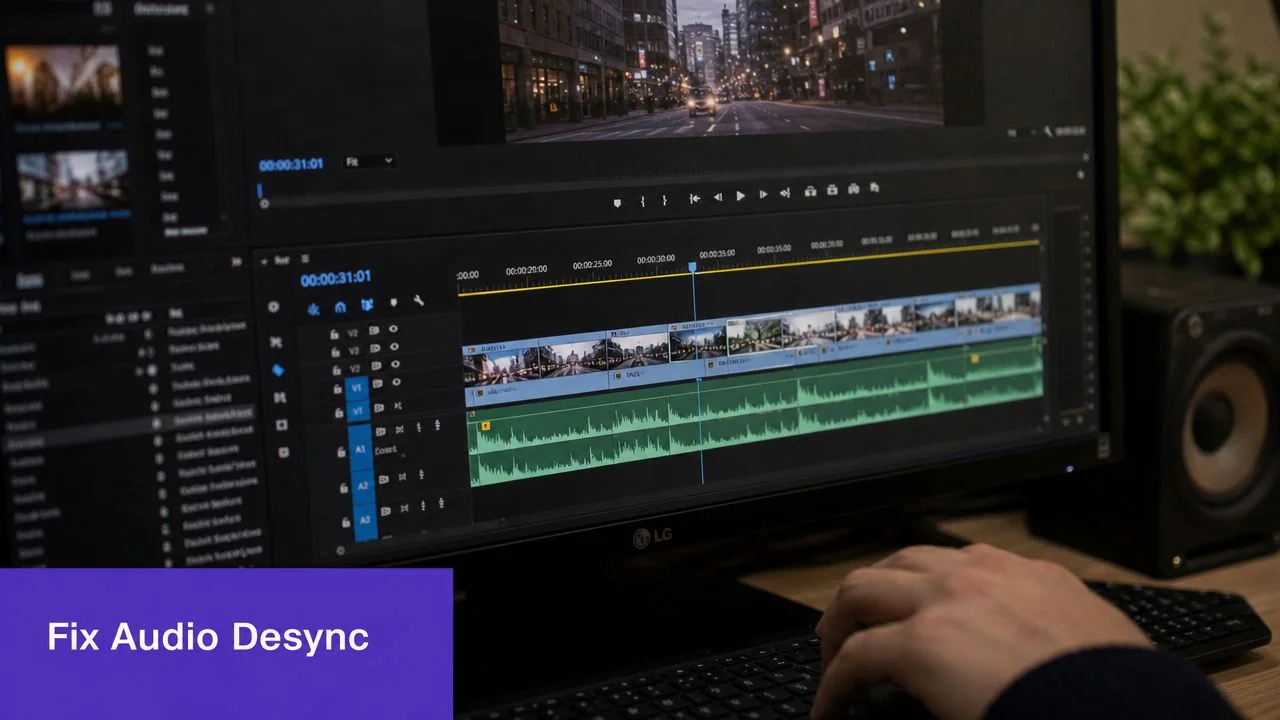This screenshot has height=720, width=1280.
Task: Click the Program monitor's small blue playhead
Action: click(x=259, y=190)
